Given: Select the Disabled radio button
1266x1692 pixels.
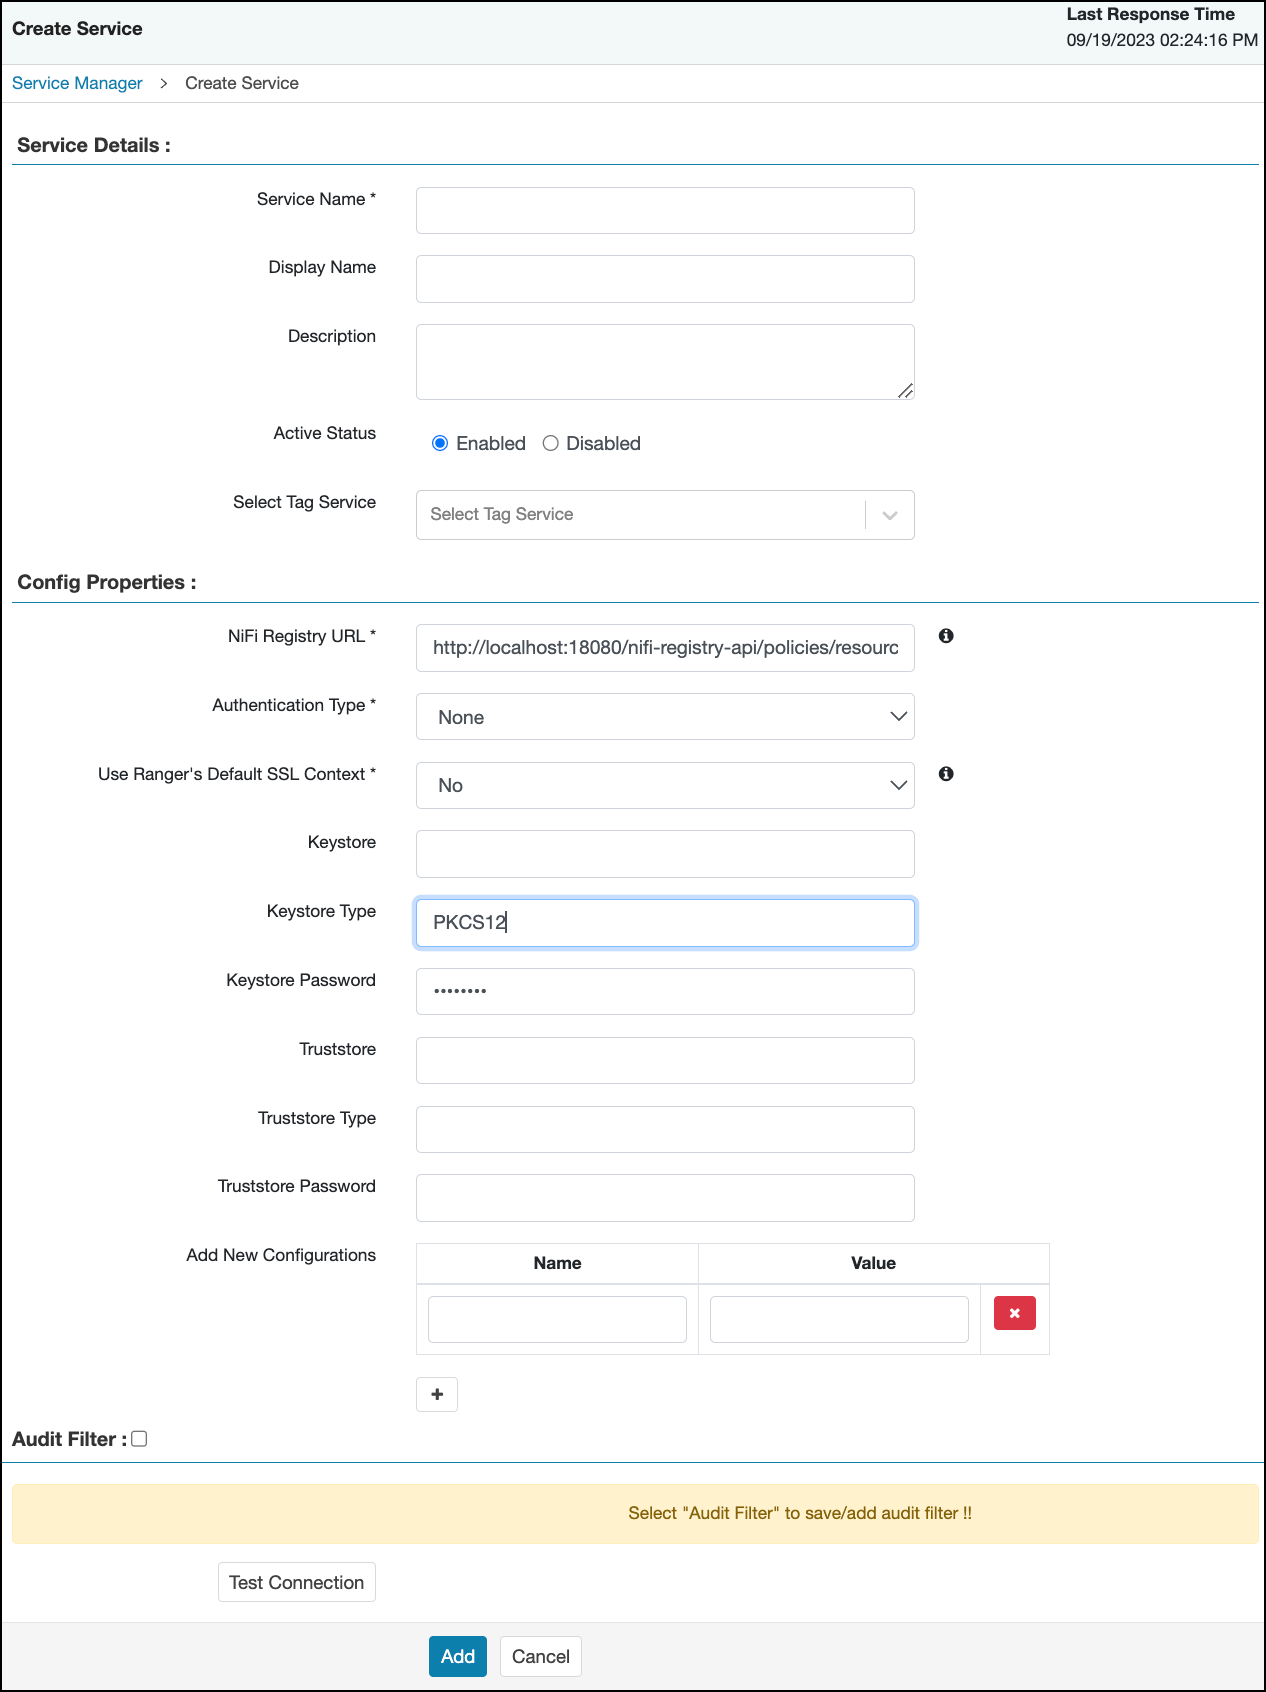Looking at the screenshot, I should click(x=550, y=443).
